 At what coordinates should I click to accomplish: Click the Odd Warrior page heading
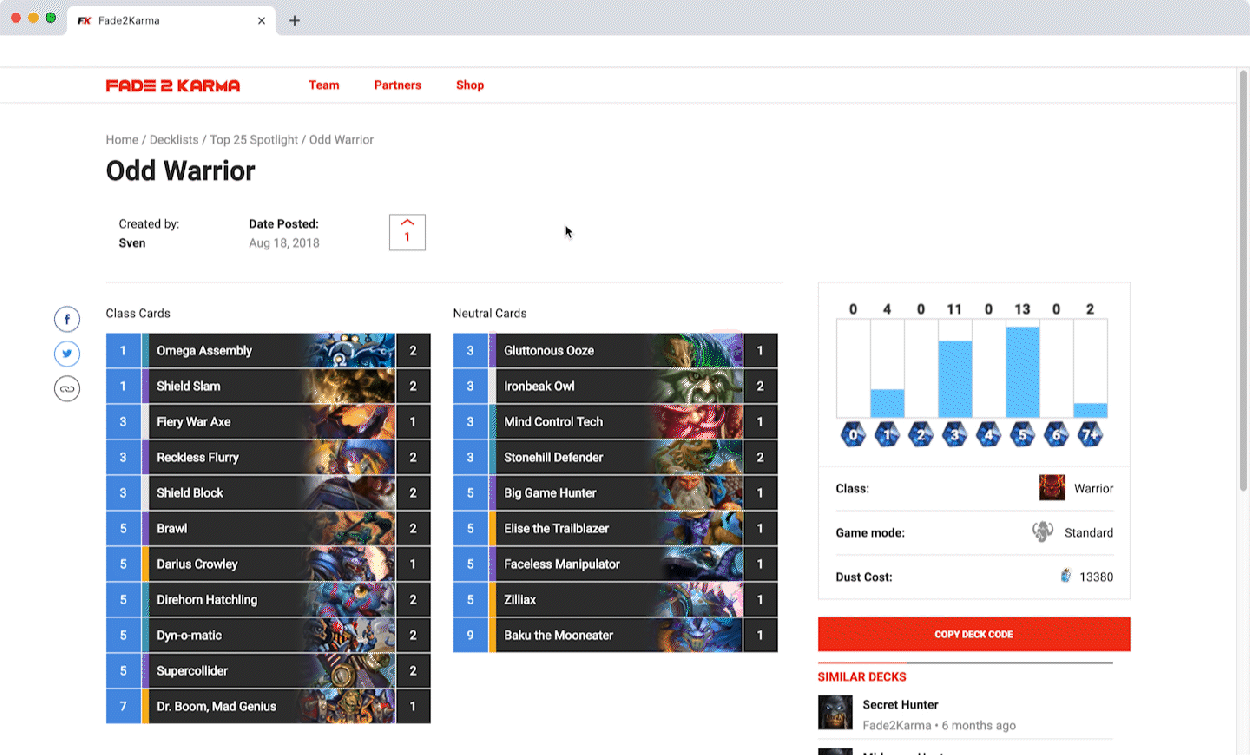(x=181, y=171)
